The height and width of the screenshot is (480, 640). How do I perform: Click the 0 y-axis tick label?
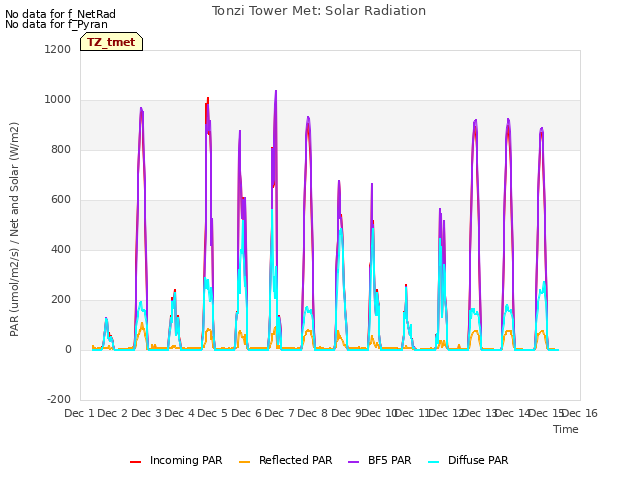(x=69, y=350)
